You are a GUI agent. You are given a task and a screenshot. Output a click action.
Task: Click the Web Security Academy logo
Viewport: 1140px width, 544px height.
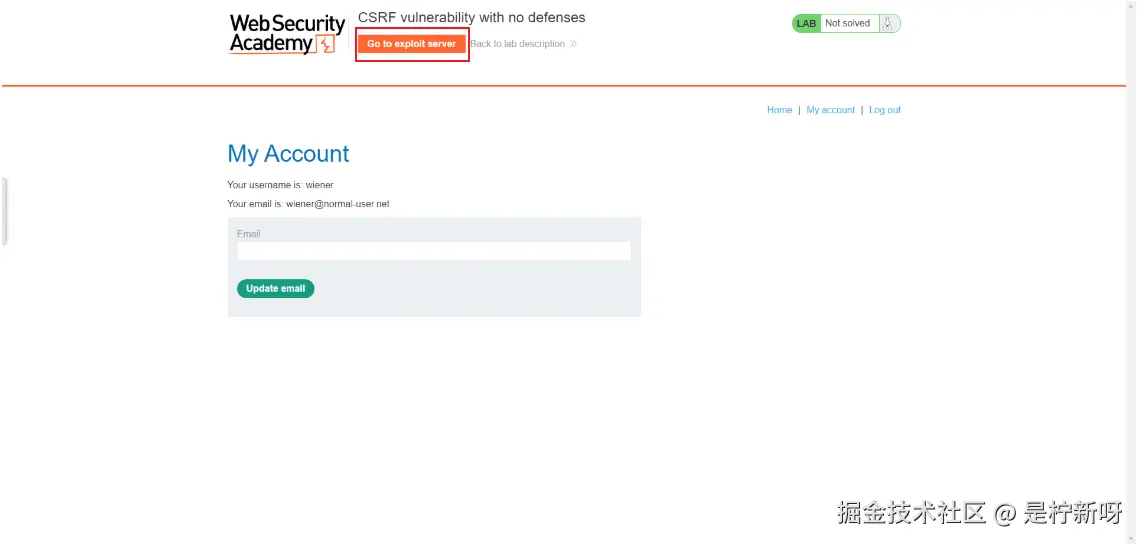[x=287, y=33]
